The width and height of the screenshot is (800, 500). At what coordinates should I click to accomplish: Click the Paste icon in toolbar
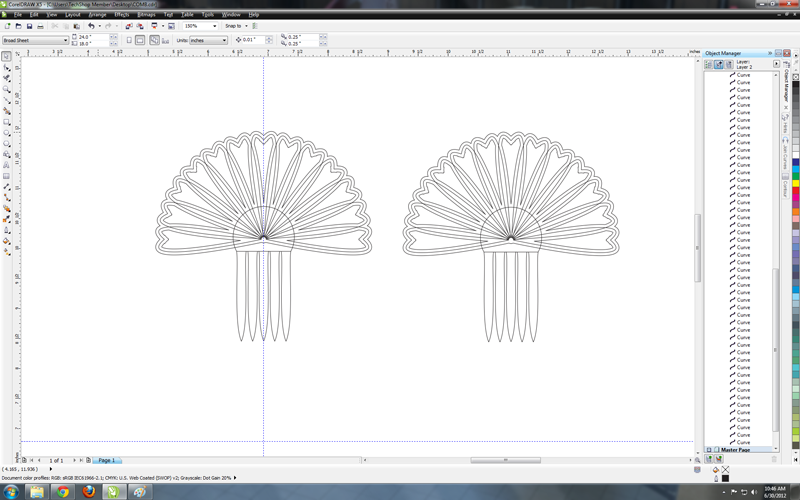[77, 26]
